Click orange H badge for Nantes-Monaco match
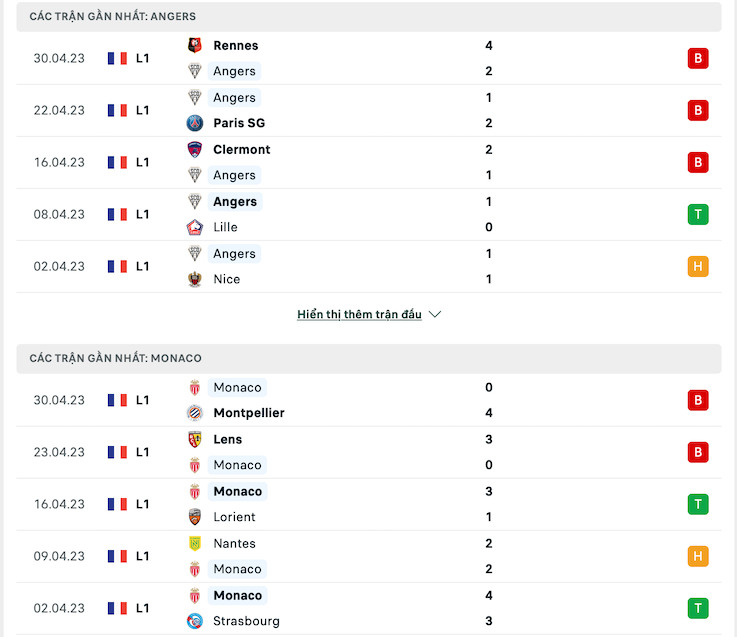 click(x=698, y=556)
